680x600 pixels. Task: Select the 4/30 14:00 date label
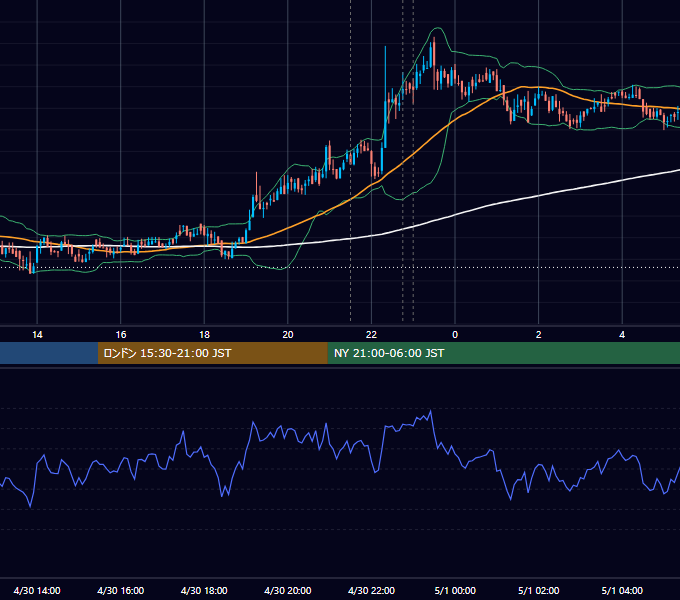(x=37, y=590)
